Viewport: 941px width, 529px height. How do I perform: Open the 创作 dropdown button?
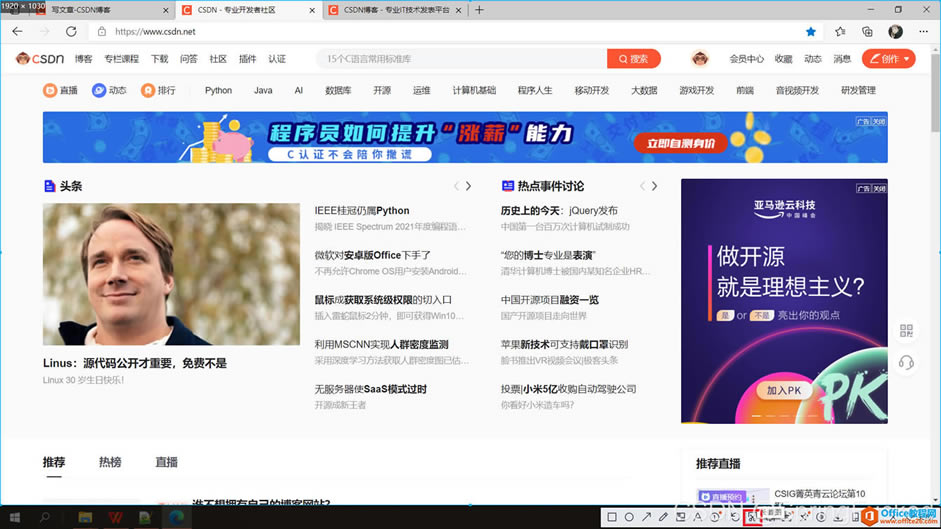(x=889, y=58)
